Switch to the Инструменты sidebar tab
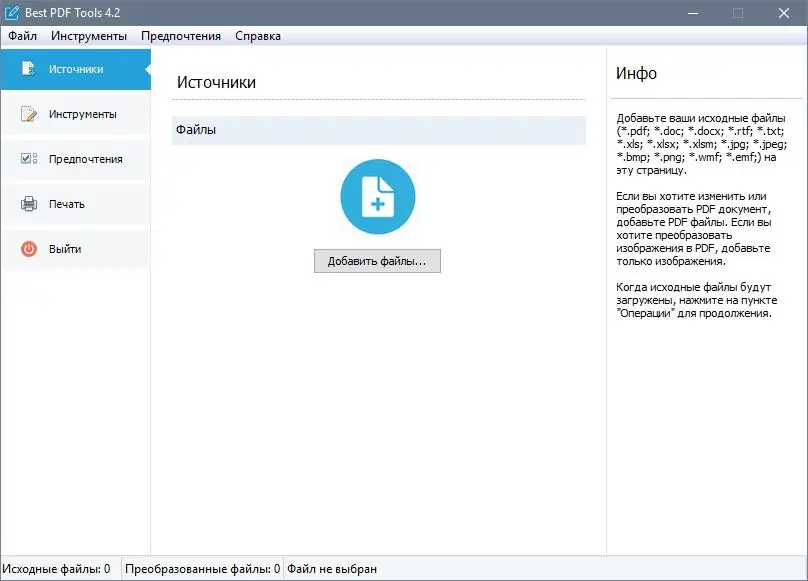This screenshot has width=808, height=581. coord(76,114)
